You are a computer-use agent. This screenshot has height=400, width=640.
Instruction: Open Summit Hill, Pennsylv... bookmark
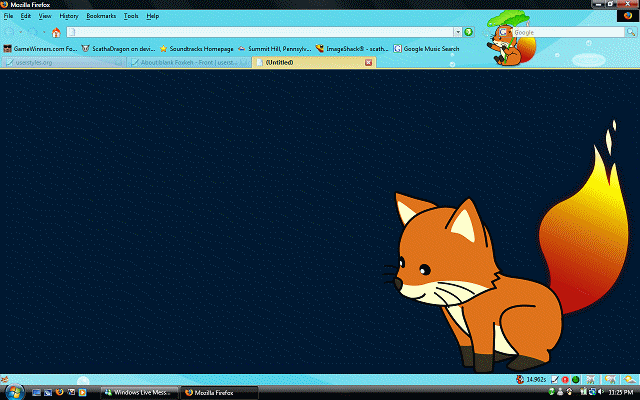[275, 49]
